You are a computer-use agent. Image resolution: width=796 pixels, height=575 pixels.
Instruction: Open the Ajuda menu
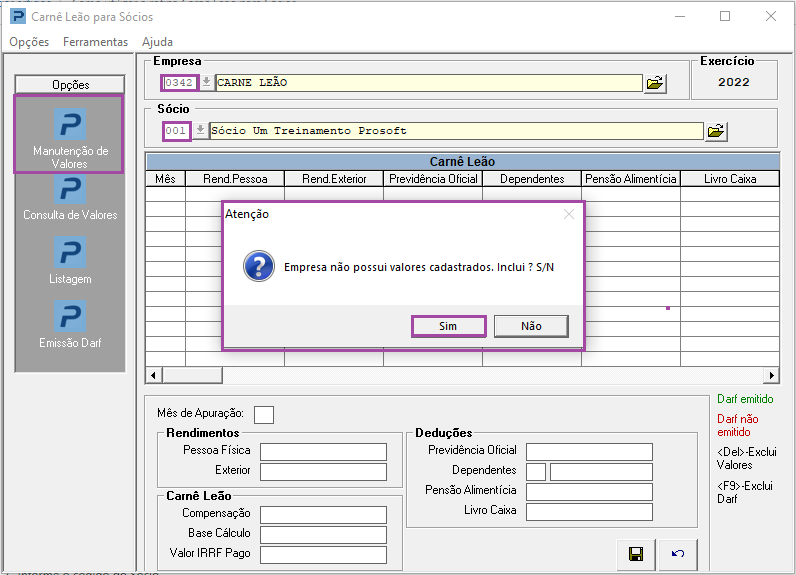[157, 42]
